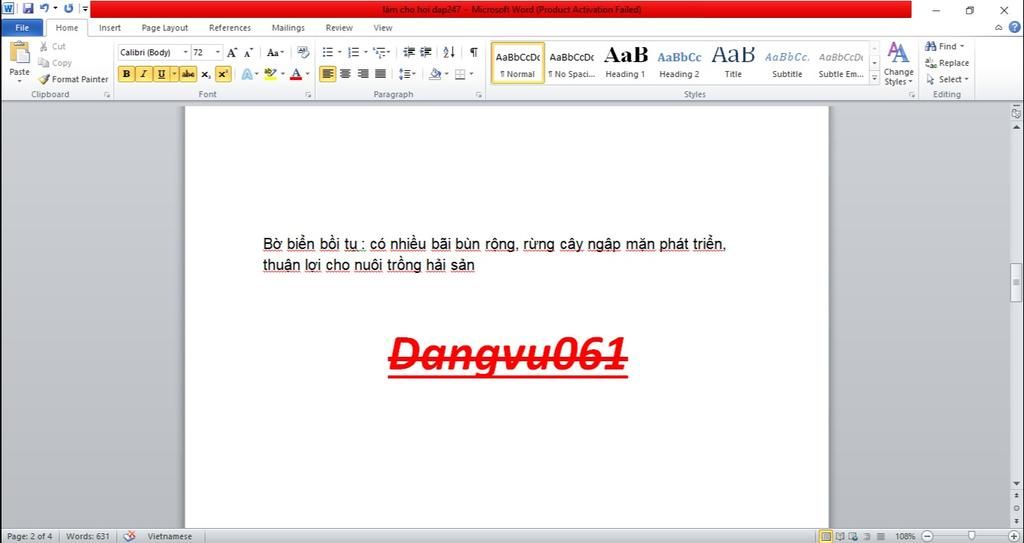Click the zoom slider handle

pos(972,536)
